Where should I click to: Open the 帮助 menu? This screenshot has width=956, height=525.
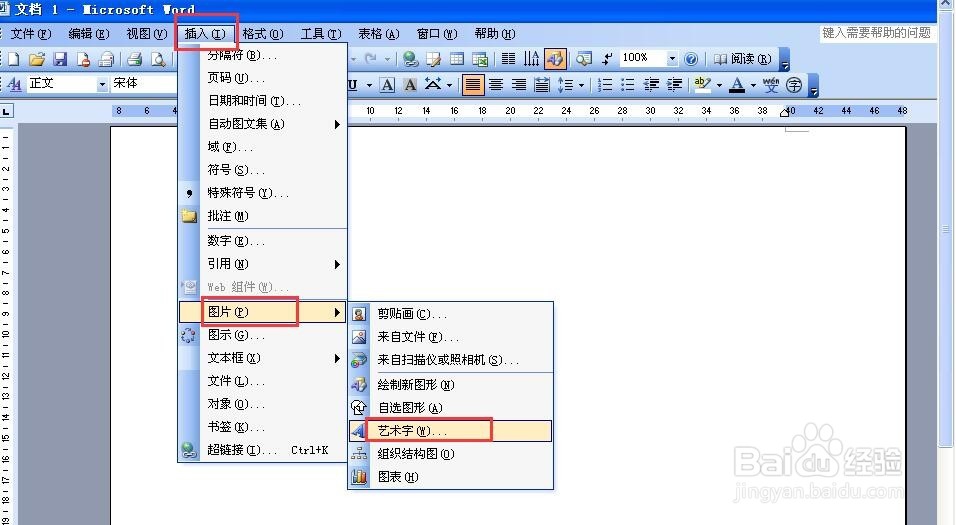pyautogui.click(x=495, y=34)
